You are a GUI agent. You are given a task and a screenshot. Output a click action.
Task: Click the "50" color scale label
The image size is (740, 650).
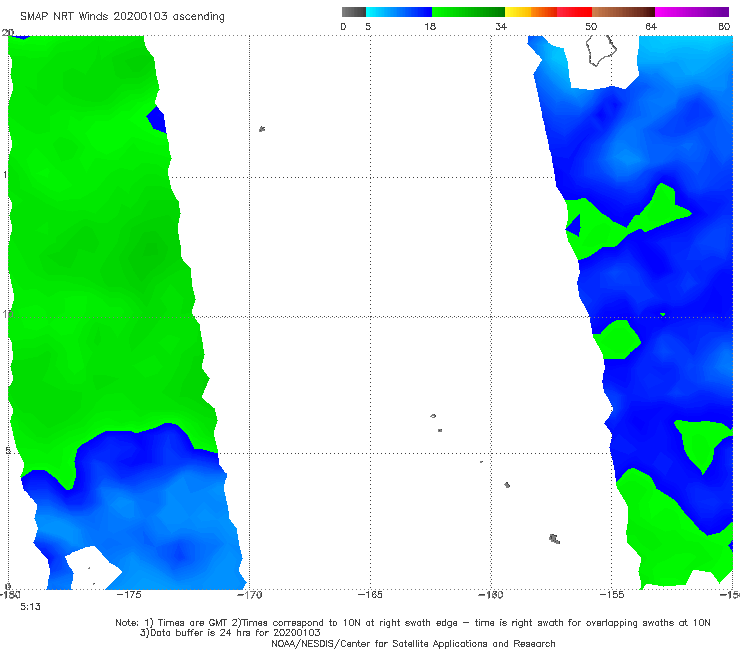click(591, 27)
